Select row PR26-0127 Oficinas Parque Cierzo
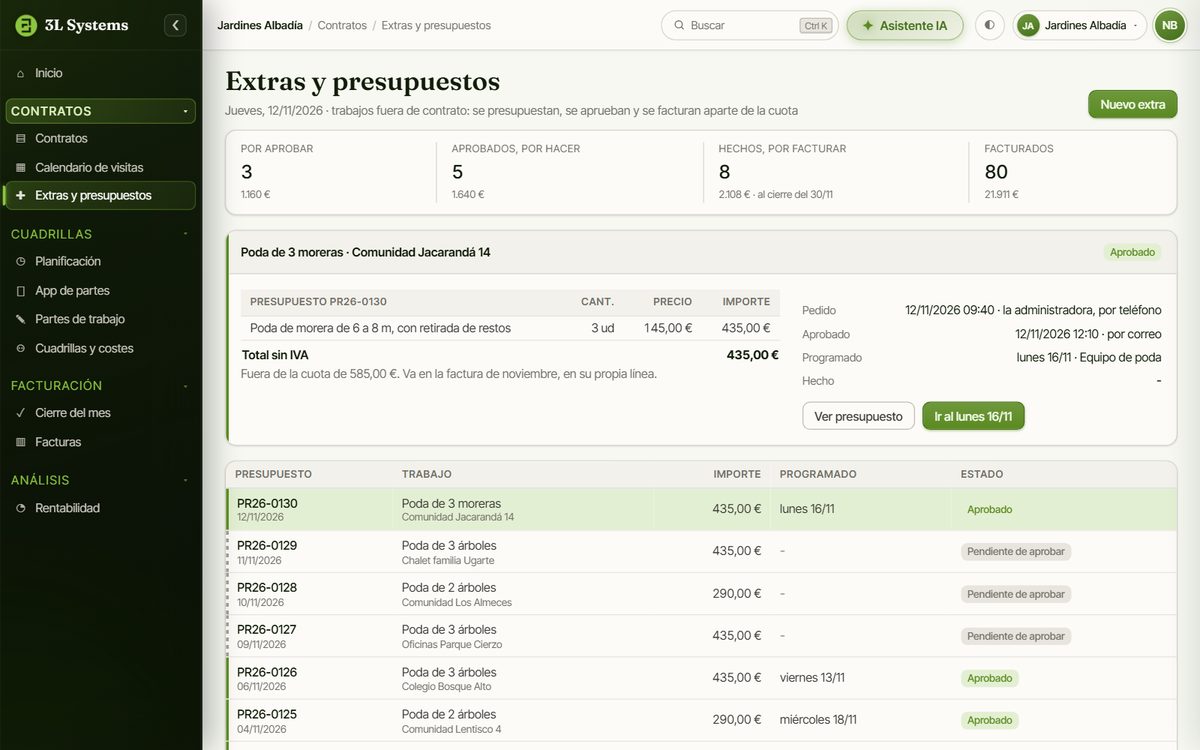The width and height of the screenshot is (1200, 750). click(701, 636)
